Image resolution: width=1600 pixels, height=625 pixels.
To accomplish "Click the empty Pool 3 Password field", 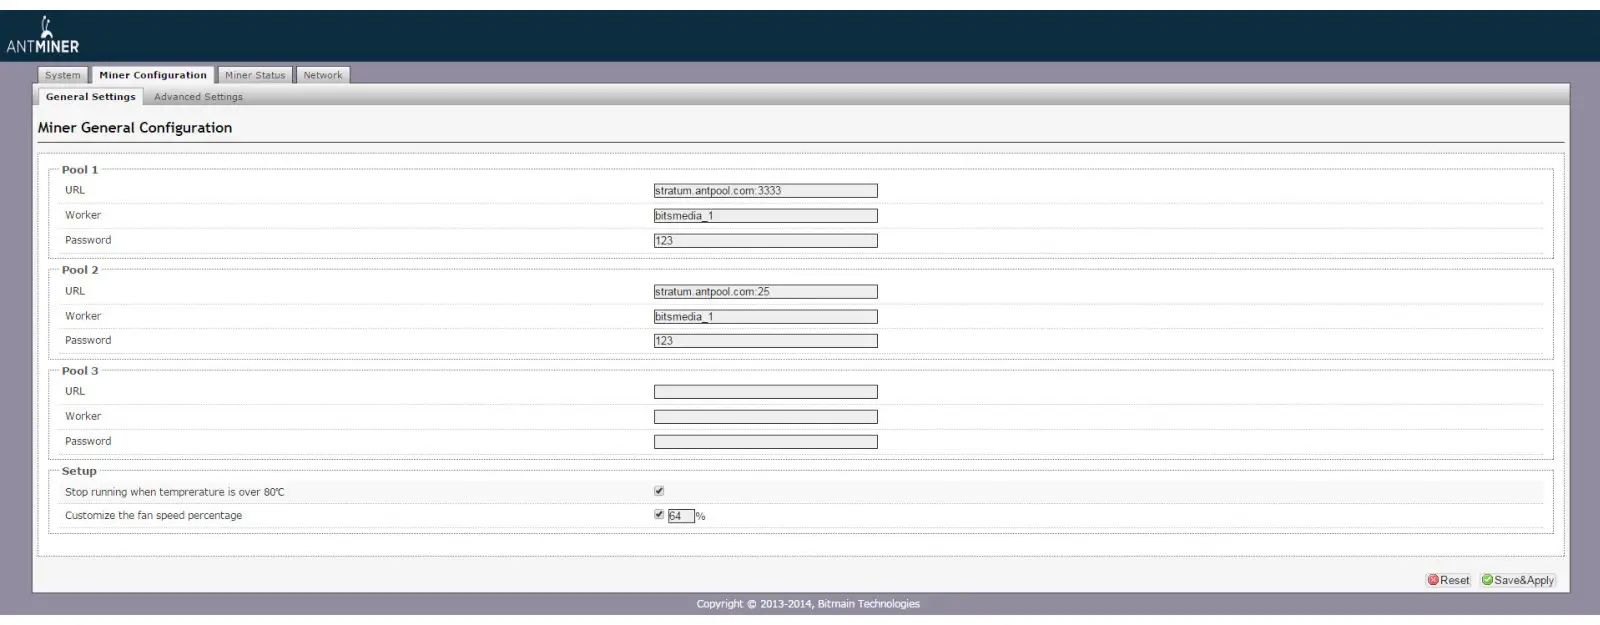I will click(765, 442).
